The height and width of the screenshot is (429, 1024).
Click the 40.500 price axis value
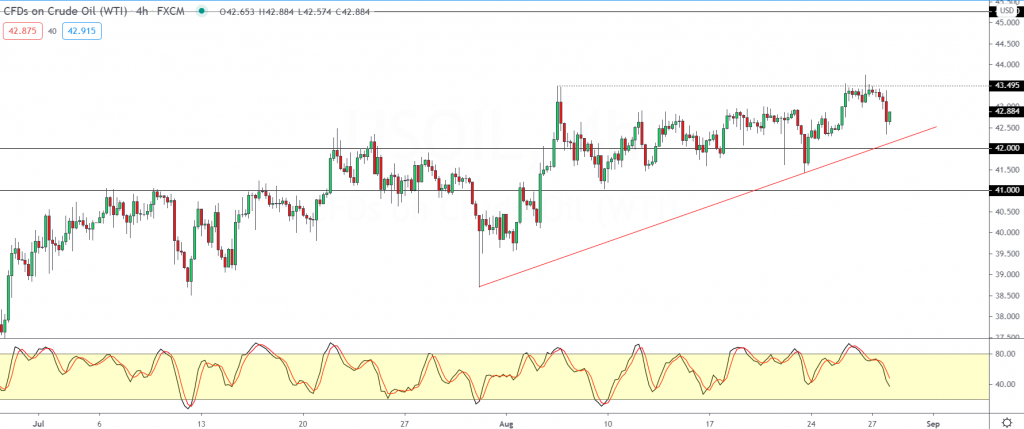click(1006, 212)
